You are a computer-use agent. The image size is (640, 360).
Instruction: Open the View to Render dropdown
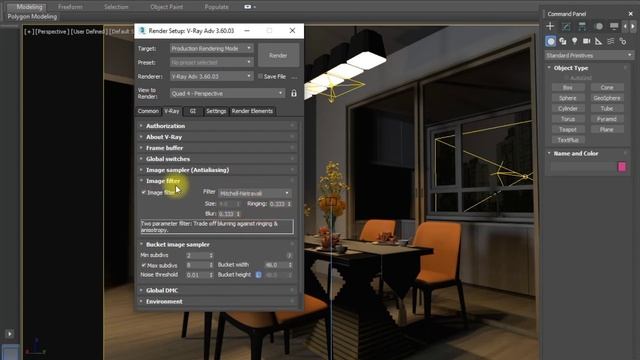tap(227, 93)
